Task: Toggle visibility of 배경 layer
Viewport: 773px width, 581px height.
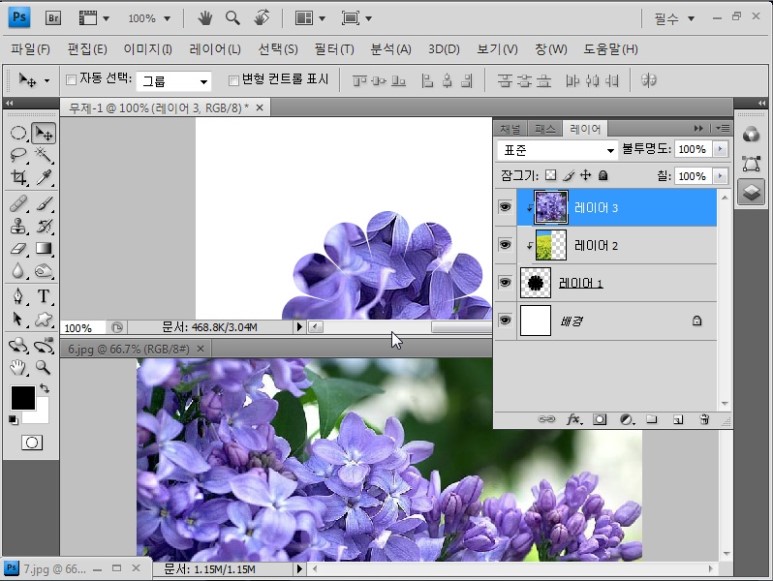Action: coord(505,320)
